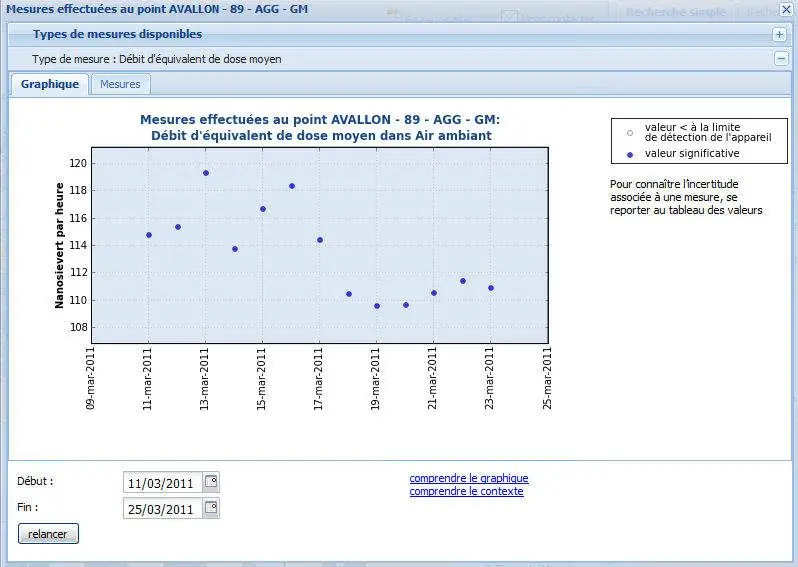Open the comprendre le contexte link
The width and height of the screenshot is (798, 567).
click(466, 492)
